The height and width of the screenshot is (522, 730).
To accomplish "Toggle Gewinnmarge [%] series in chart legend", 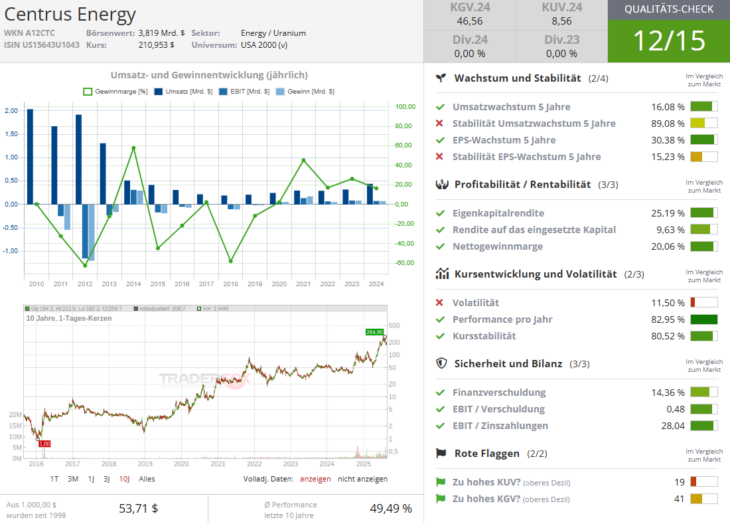I will click(115, 92).
